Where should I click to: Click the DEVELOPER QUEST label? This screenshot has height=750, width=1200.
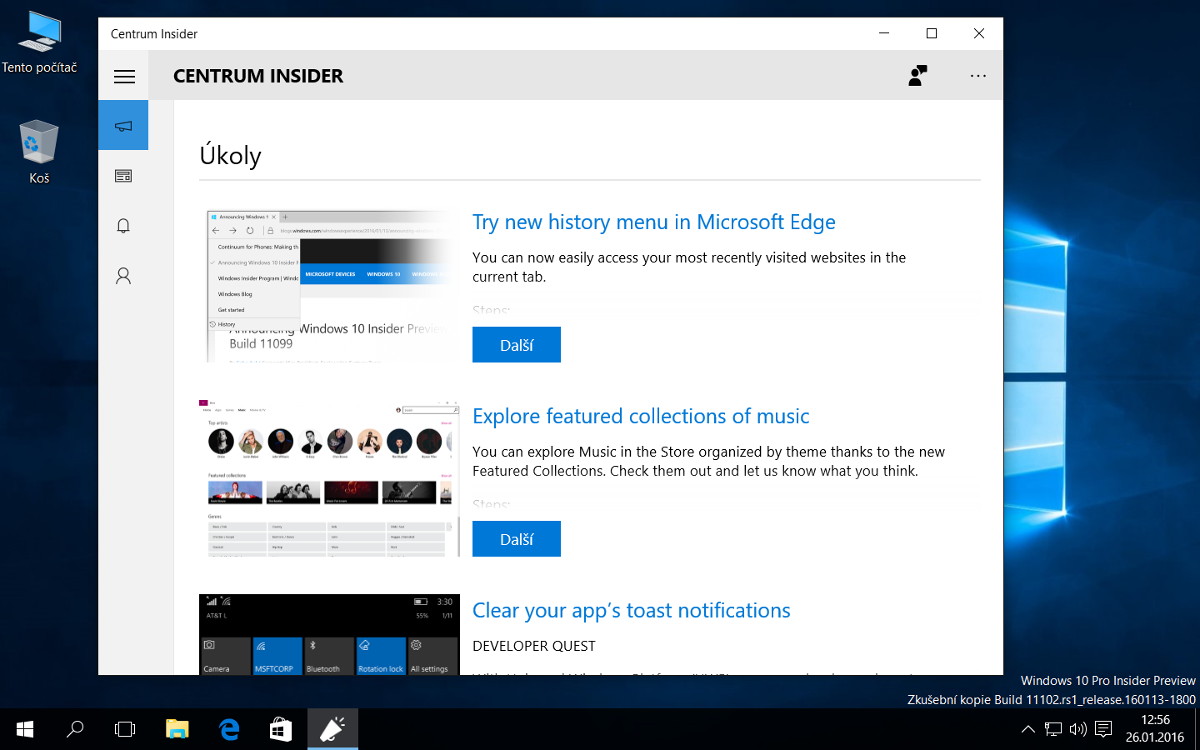click(534, 646)
